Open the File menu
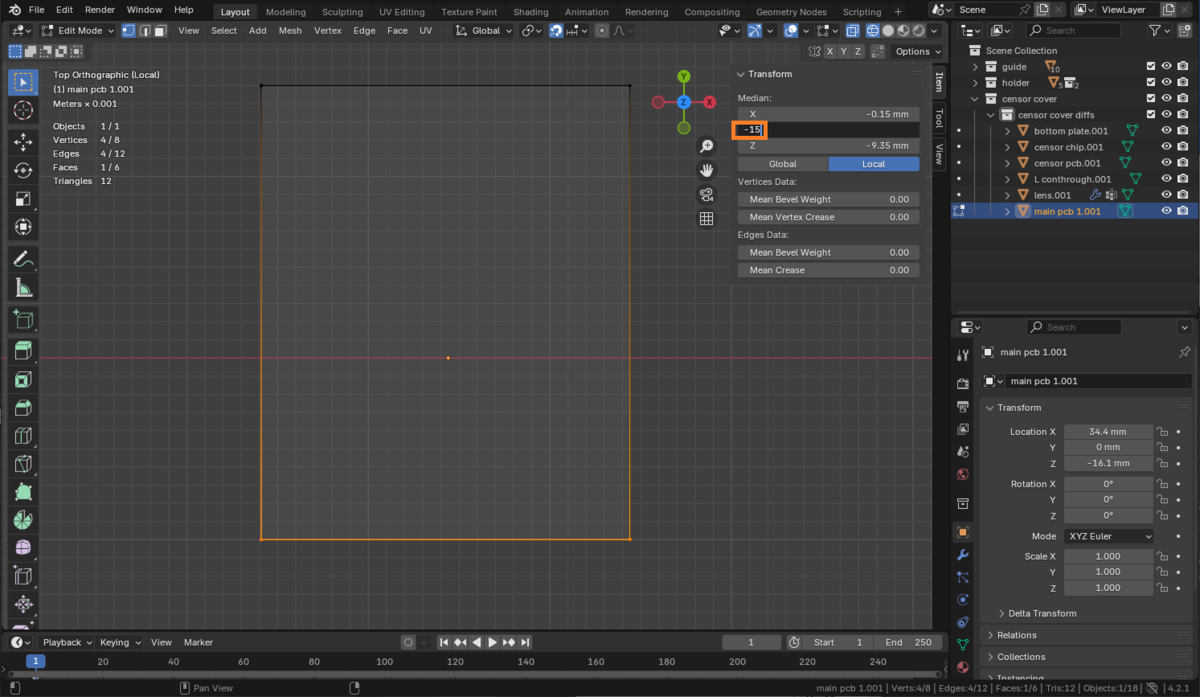Viewport: 1200px width, 697px height. pyautogui.click(x=36, y=10)
